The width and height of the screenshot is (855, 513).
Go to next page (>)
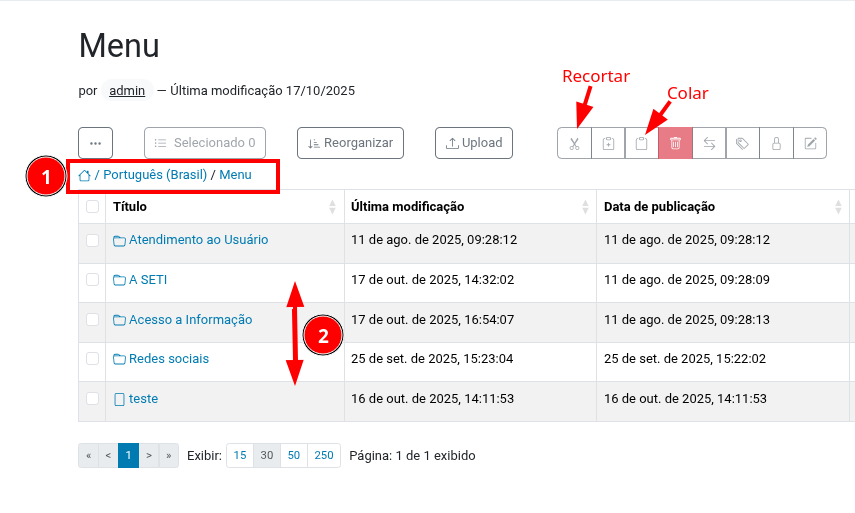point(149,456)
